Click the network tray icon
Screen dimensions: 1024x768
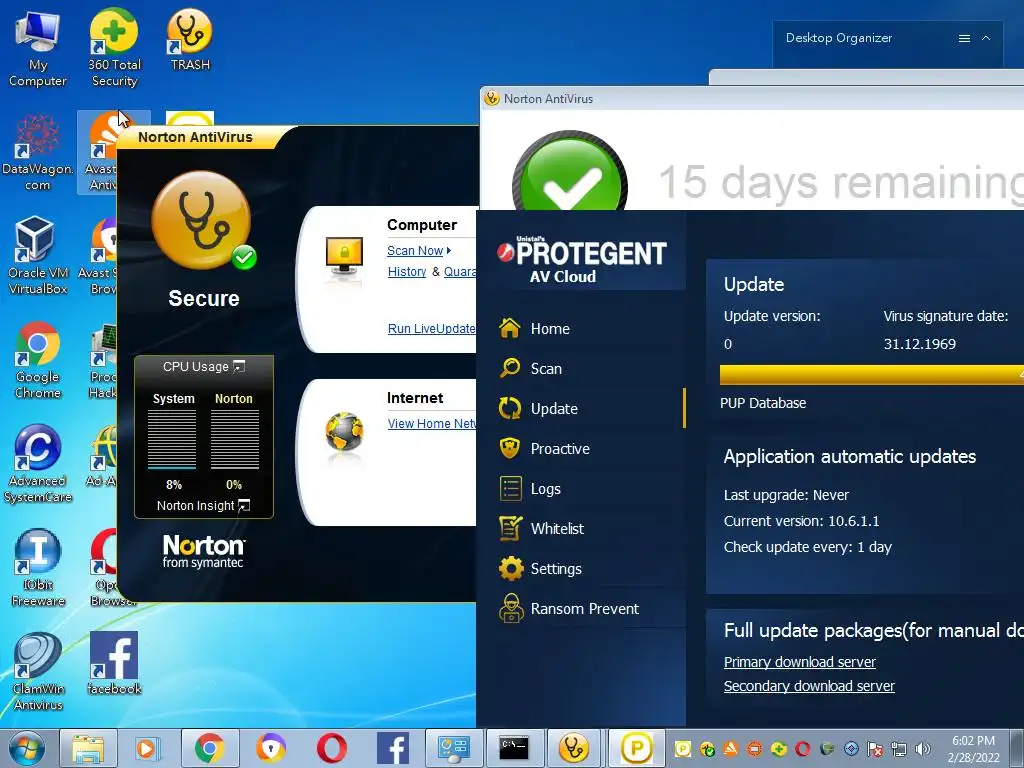(899, 748)
